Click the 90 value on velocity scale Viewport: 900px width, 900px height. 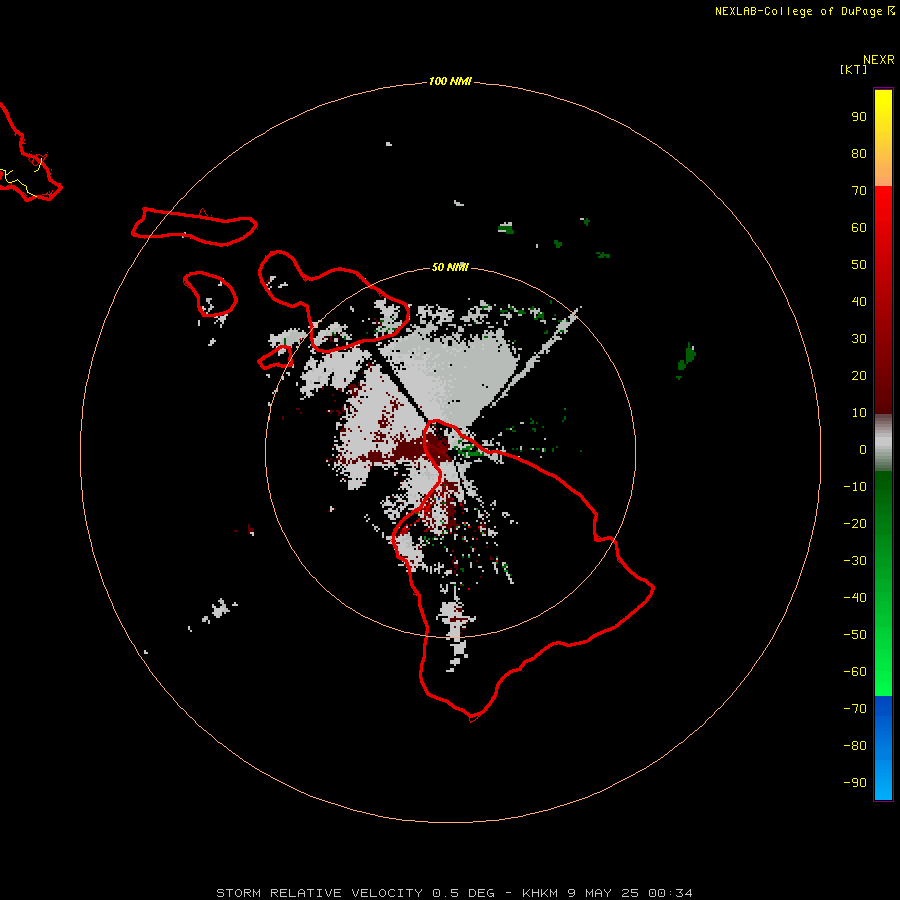point(859,117)
